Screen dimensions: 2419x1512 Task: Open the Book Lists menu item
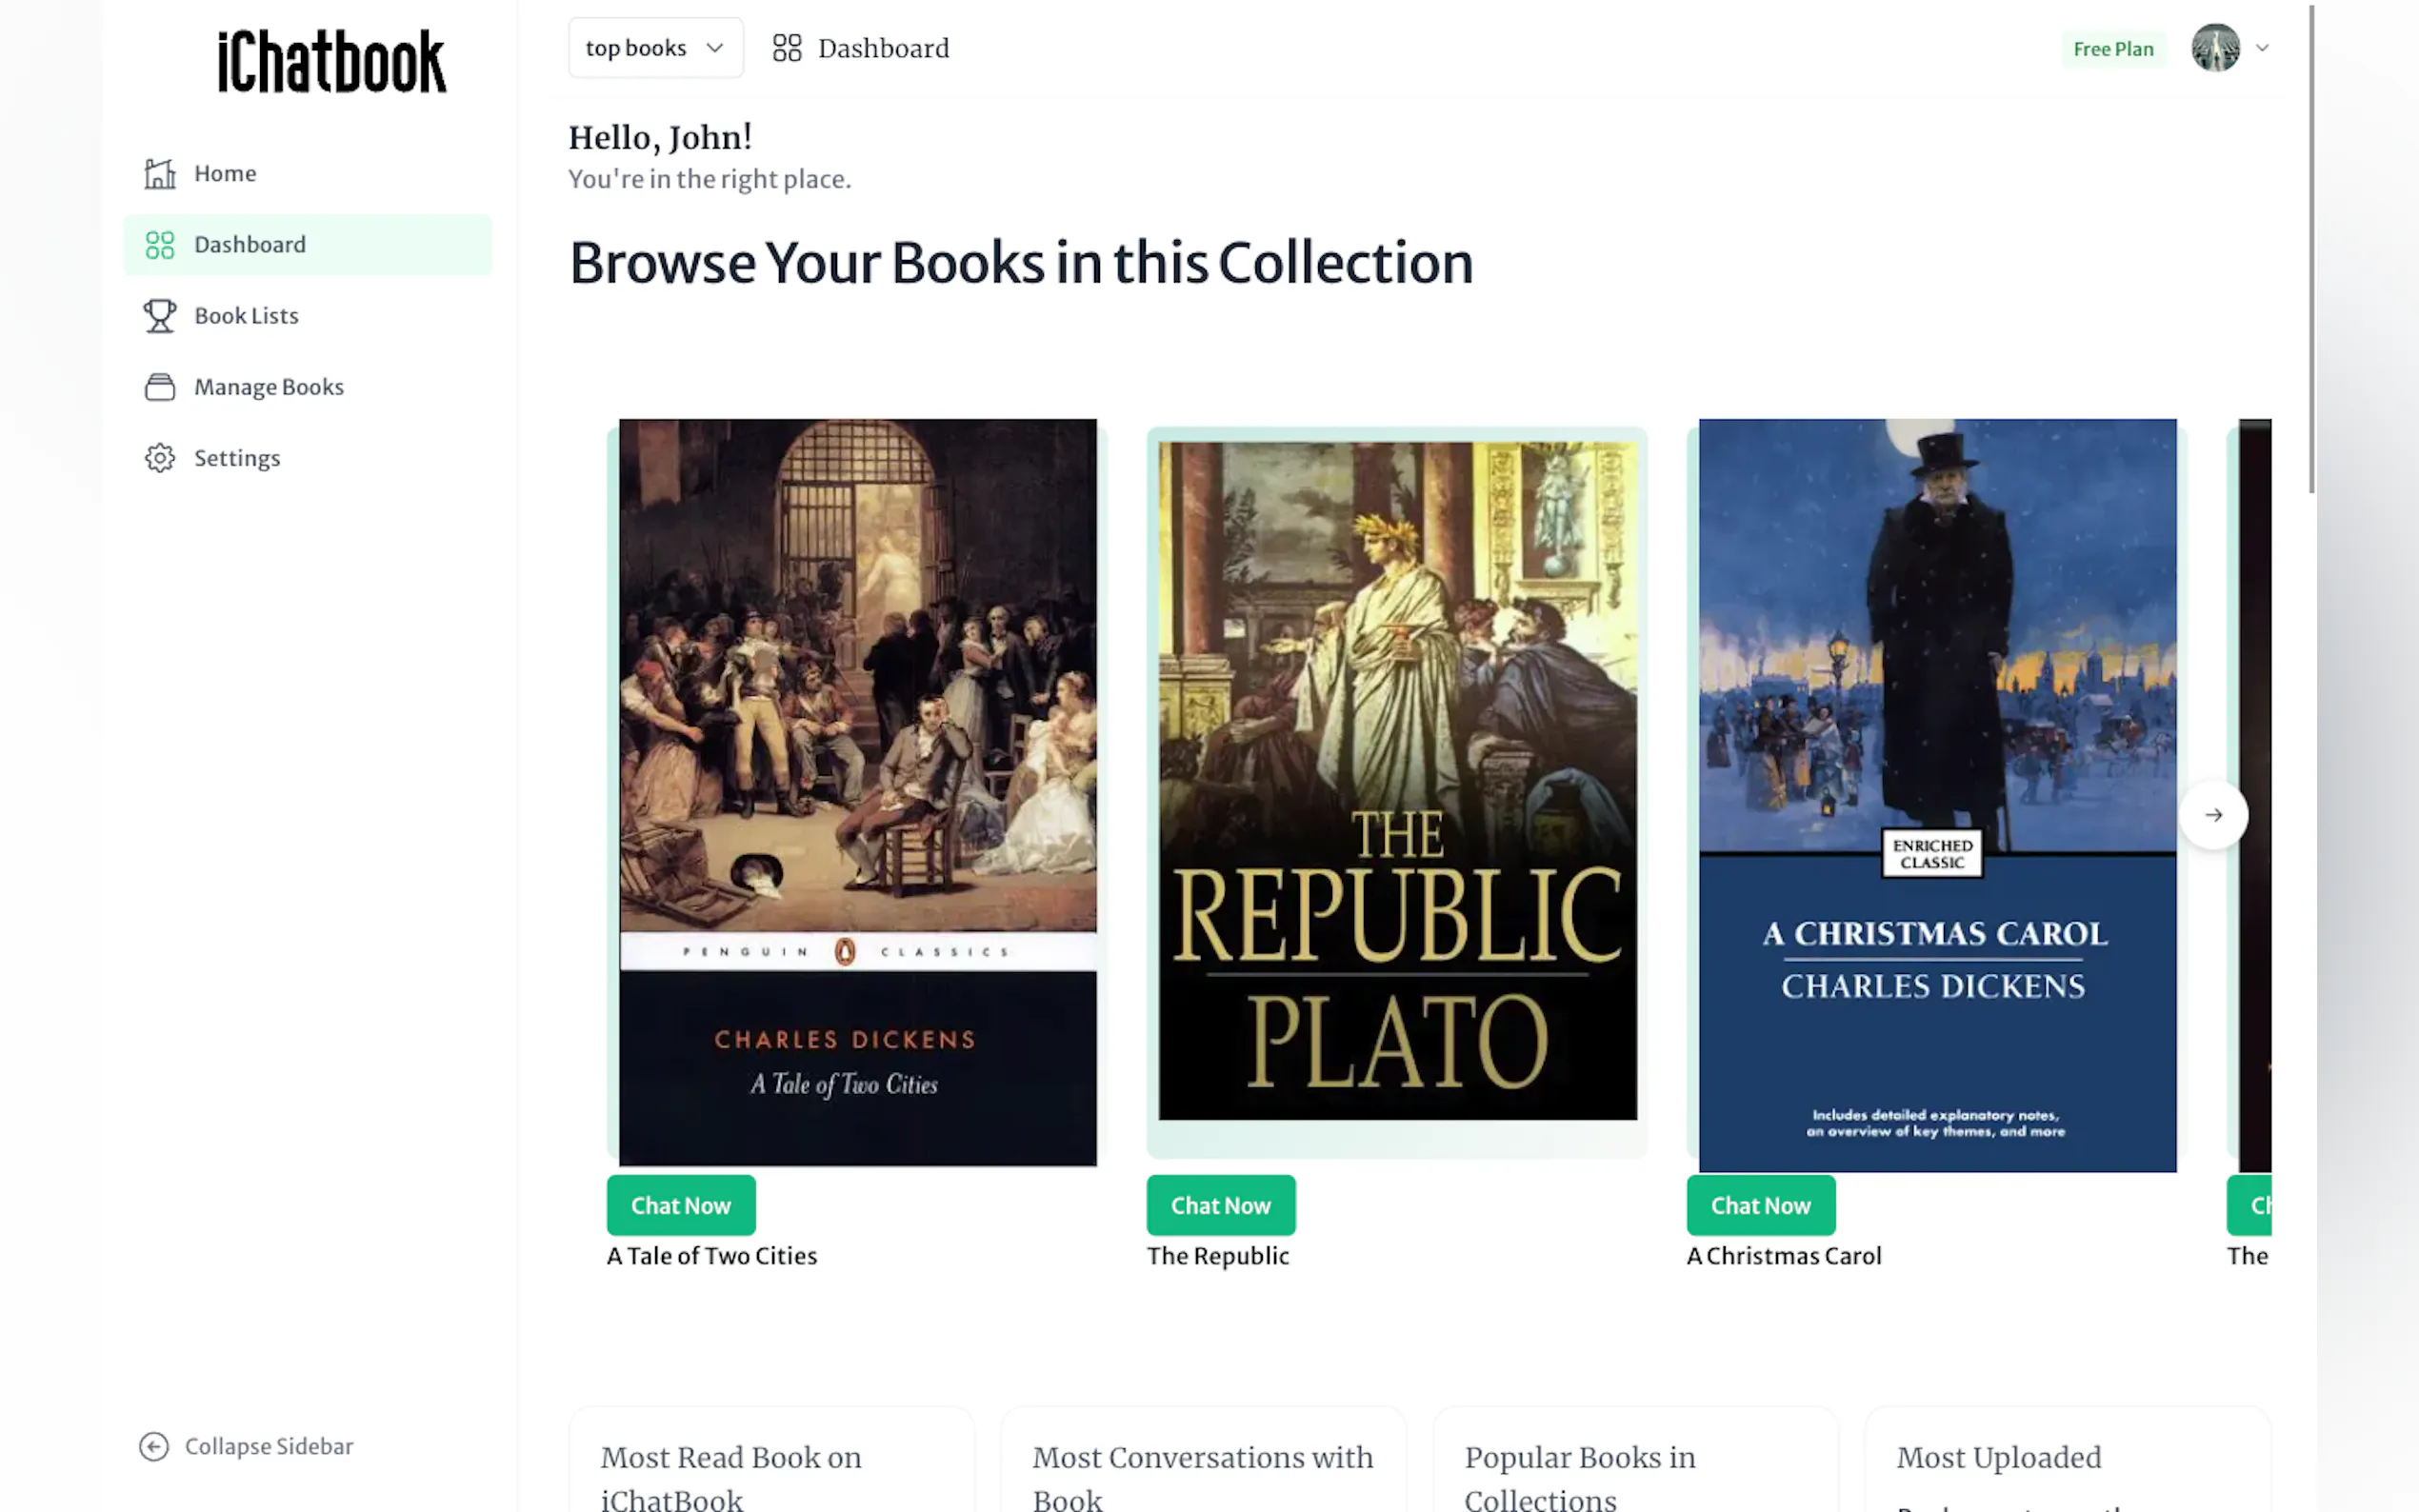pyautogui.click(x=246, y=316)
